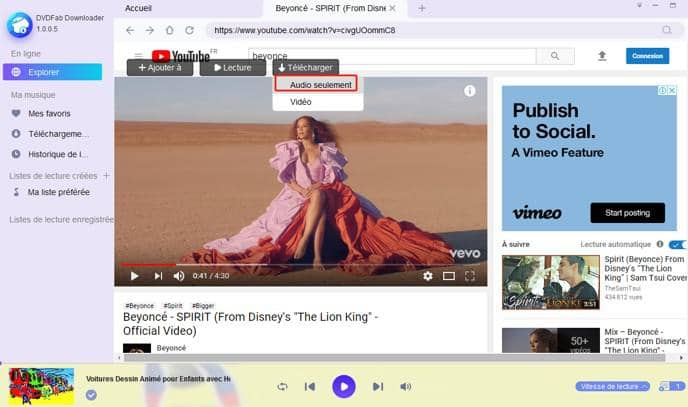Click the YouTube search input box

[x=392, y=56]
